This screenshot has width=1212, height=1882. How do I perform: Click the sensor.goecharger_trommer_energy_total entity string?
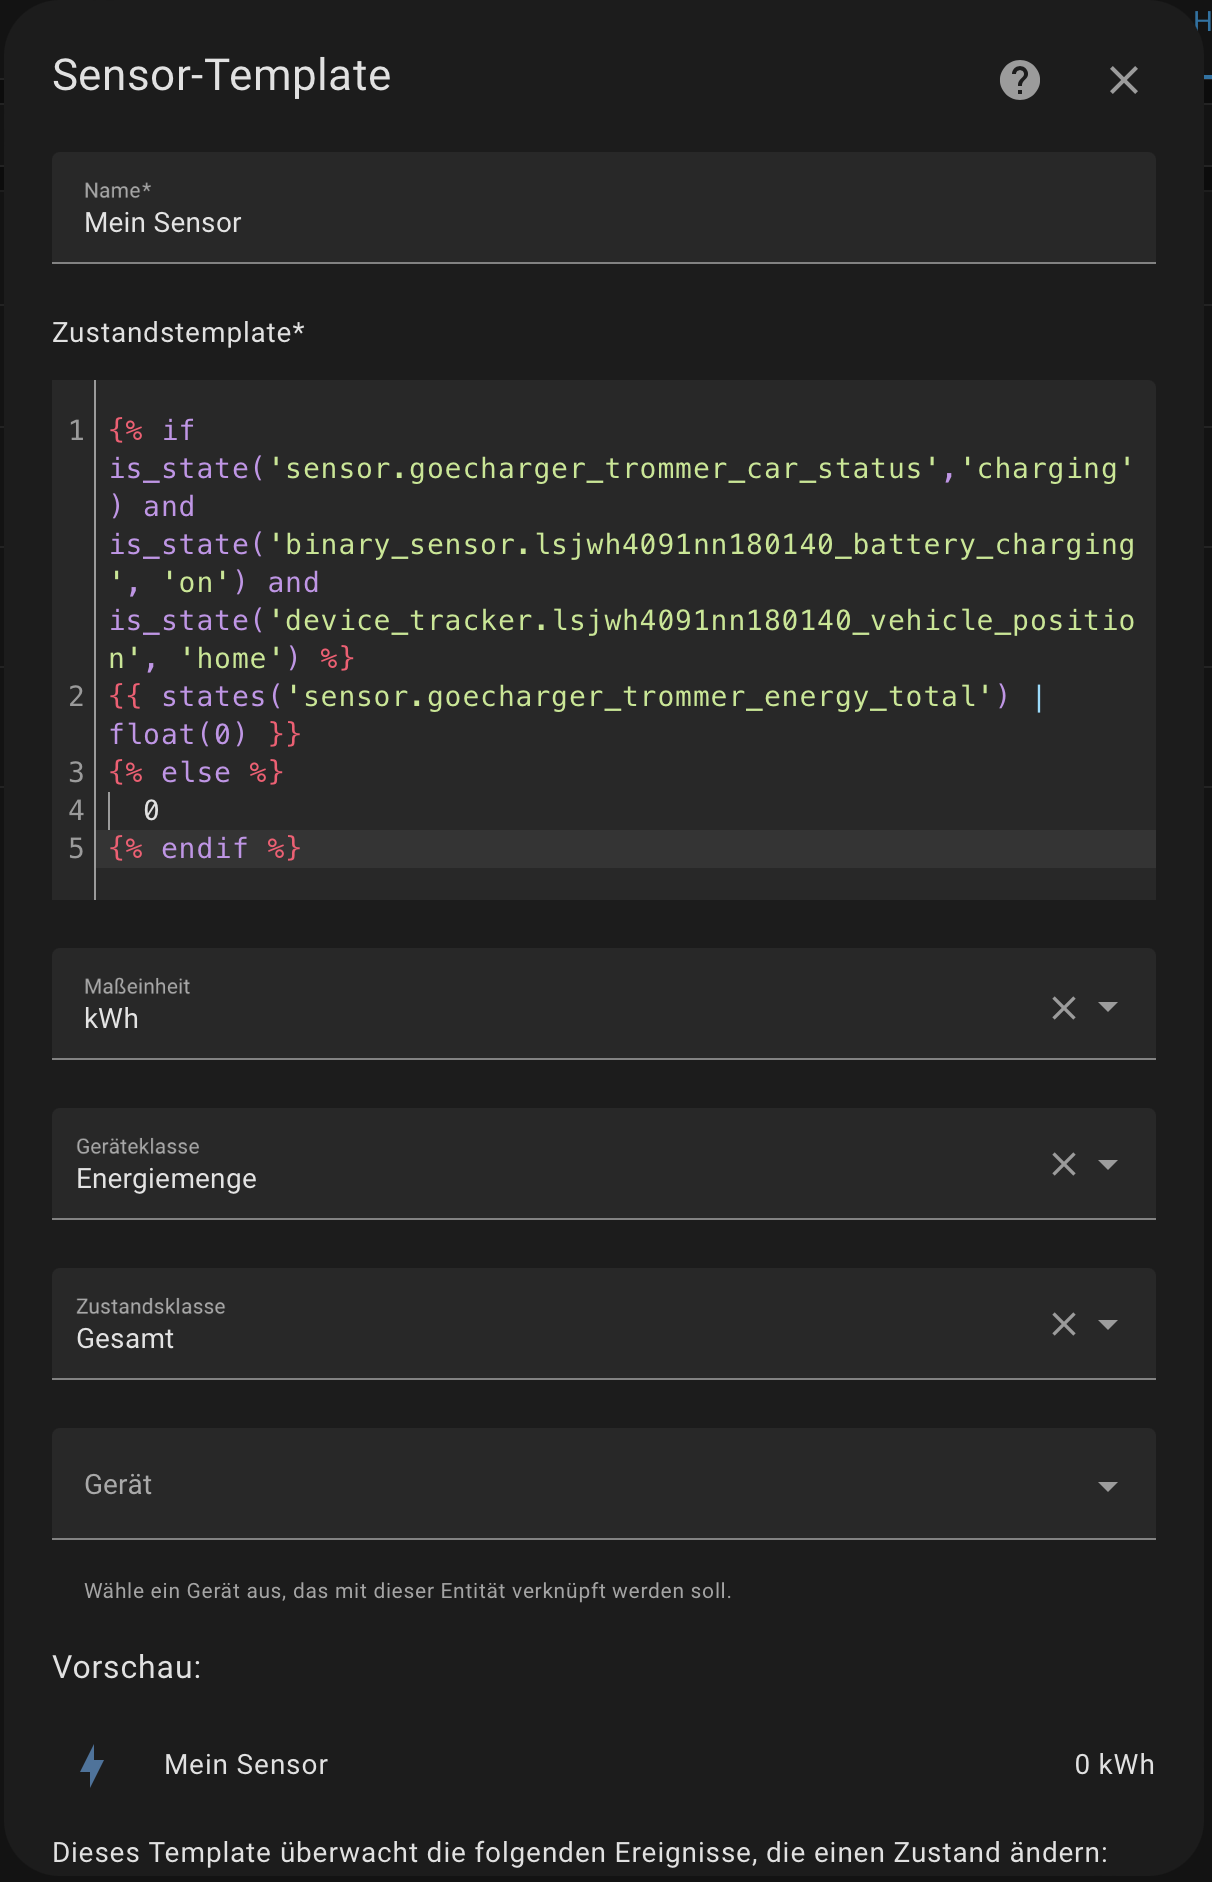[638, 697]
